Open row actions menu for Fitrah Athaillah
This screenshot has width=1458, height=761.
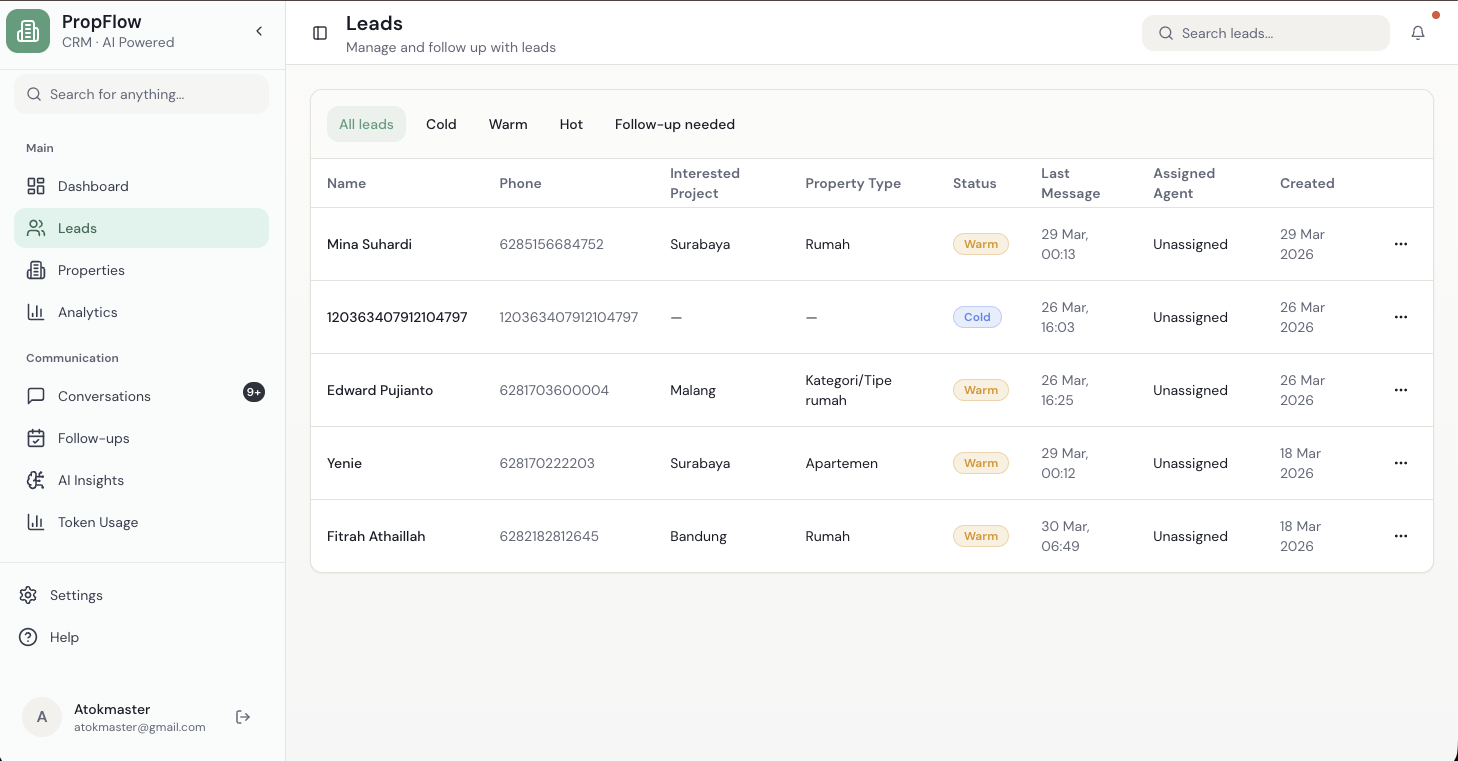pyautogui.click(x=1401, y=536)
